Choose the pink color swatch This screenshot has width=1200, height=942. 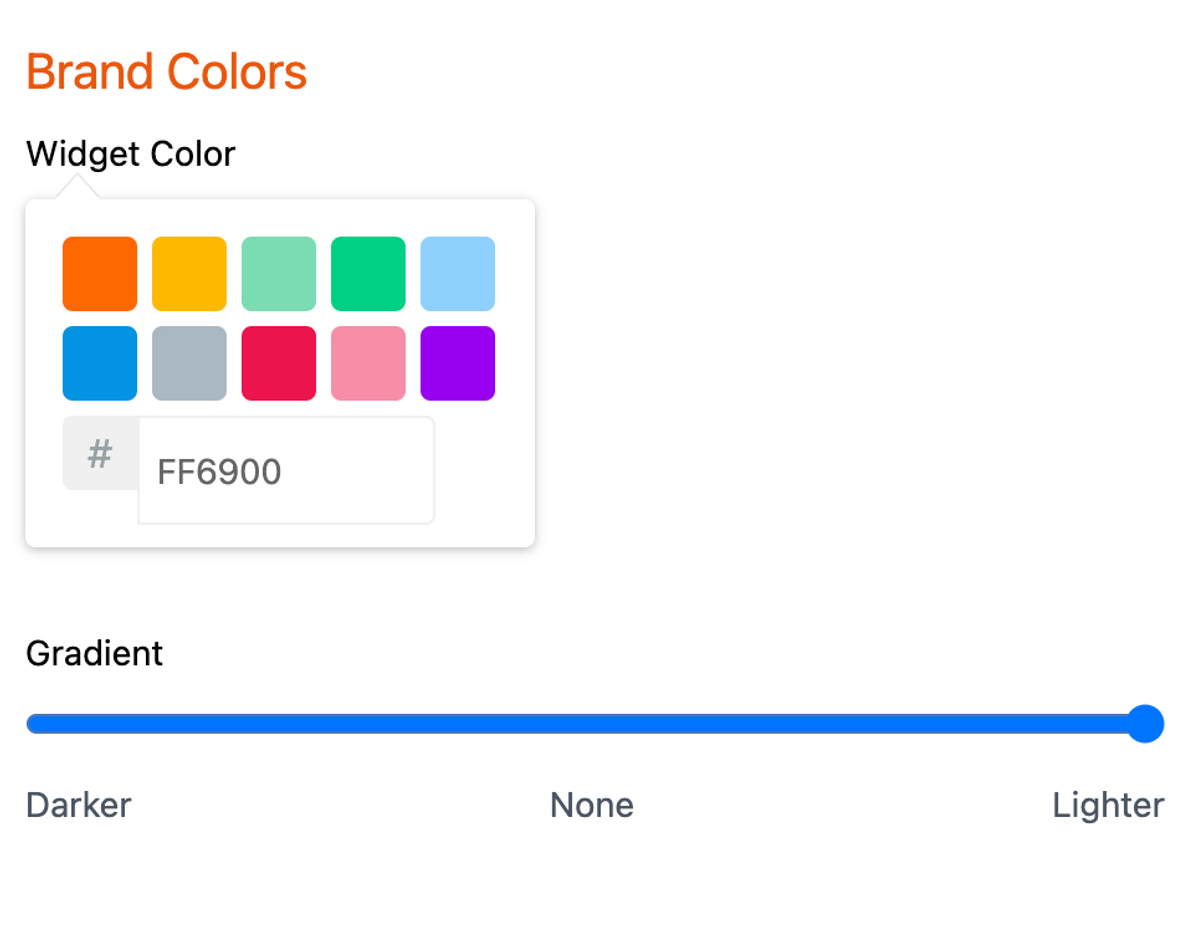[x=368, y=363]
